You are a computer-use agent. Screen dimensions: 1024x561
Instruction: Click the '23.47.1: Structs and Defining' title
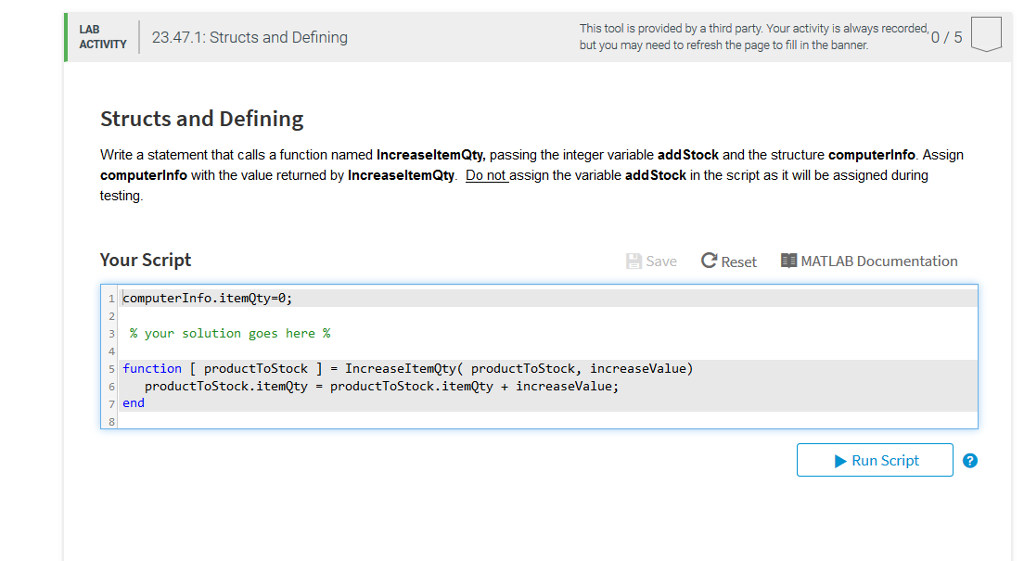249,37
